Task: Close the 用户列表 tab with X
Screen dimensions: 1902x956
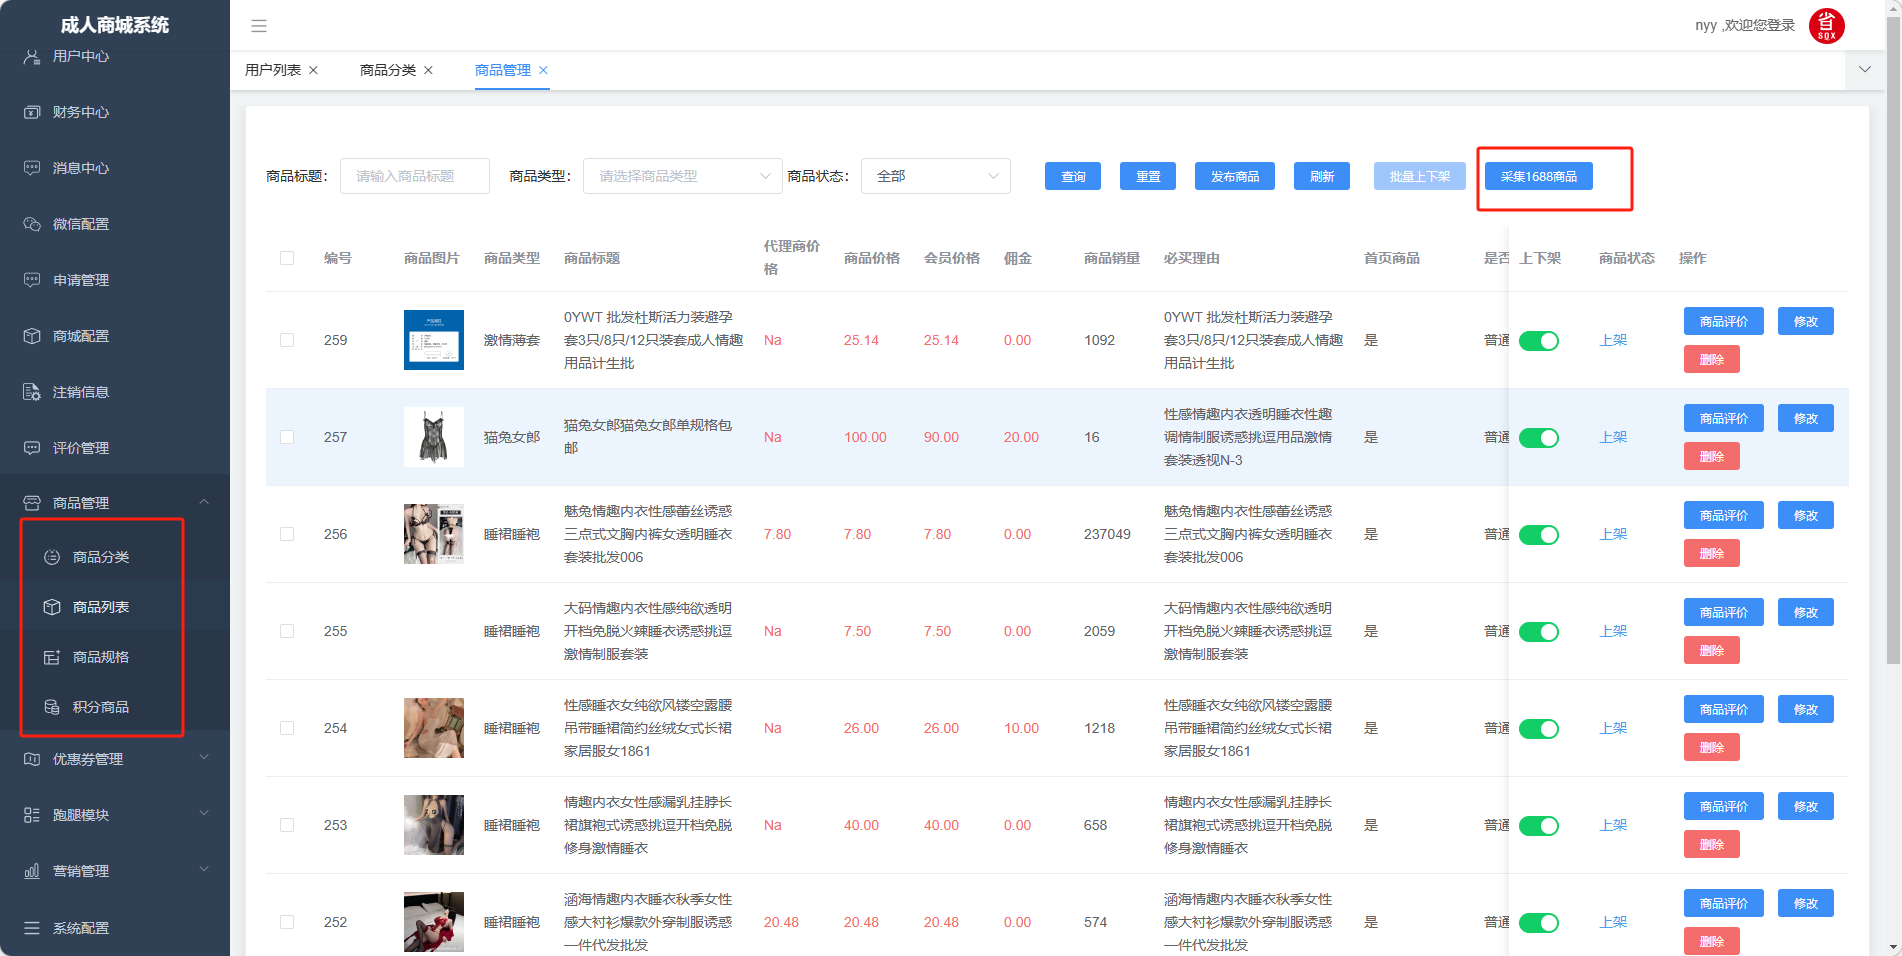Action: pyautogui.click(x=314, y=70)
